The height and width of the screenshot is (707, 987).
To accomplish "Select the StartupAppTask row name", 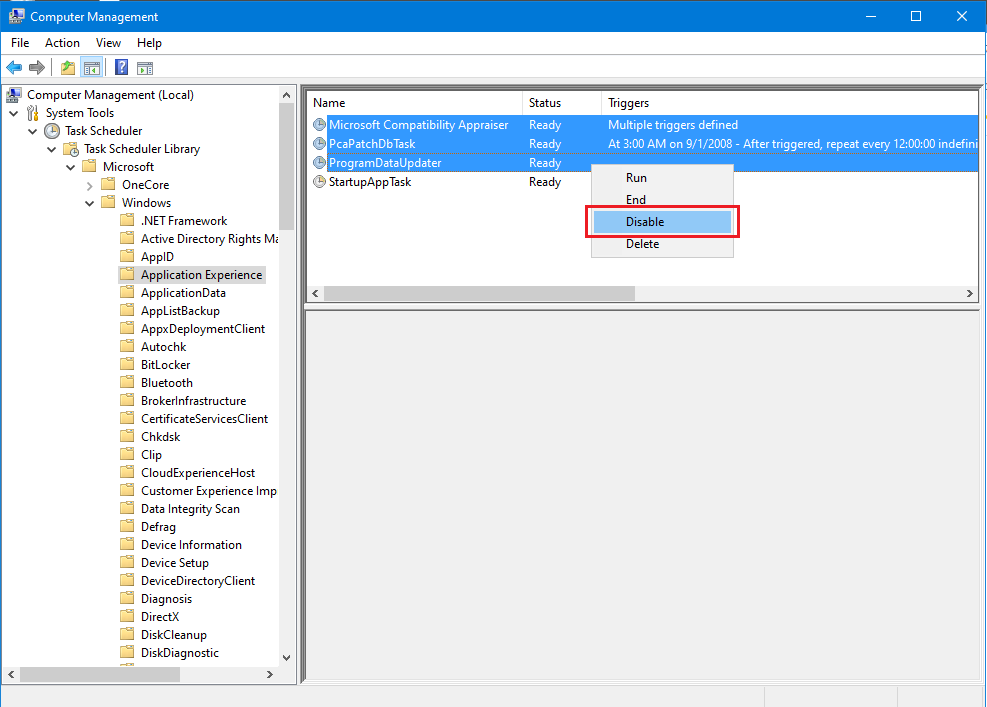I will click(x=370, y=181).
